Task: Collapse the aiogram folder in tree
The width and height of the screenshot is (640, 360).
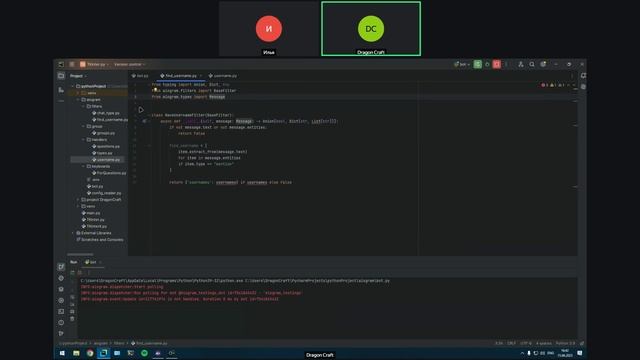Action: click(x=79, y=100)
